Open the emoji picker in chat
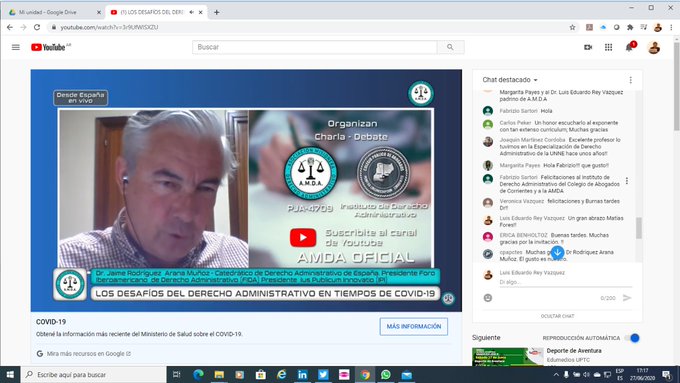 click(488, 298)
